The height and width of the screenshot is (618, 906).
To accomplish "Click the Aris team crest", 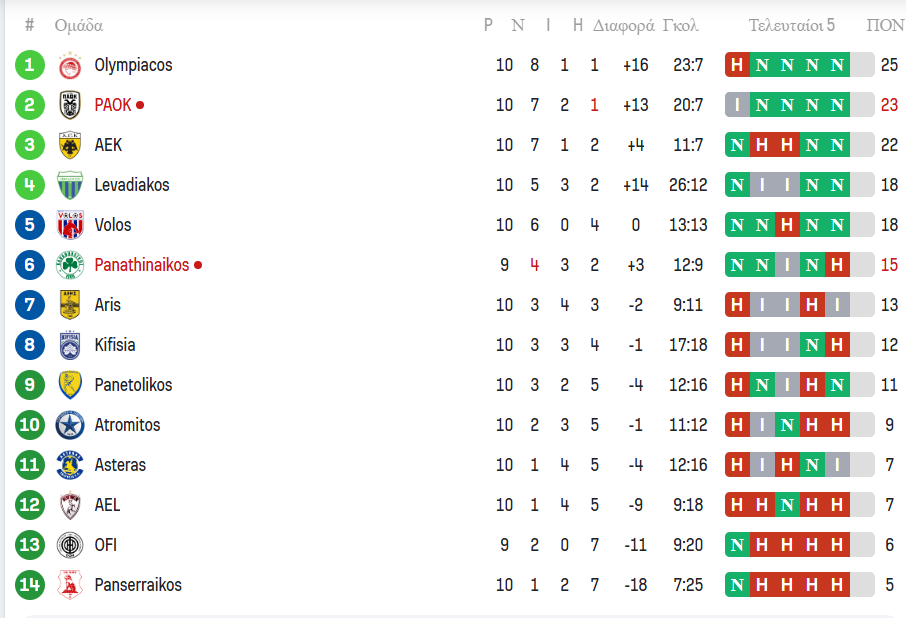I will point(70,305).
